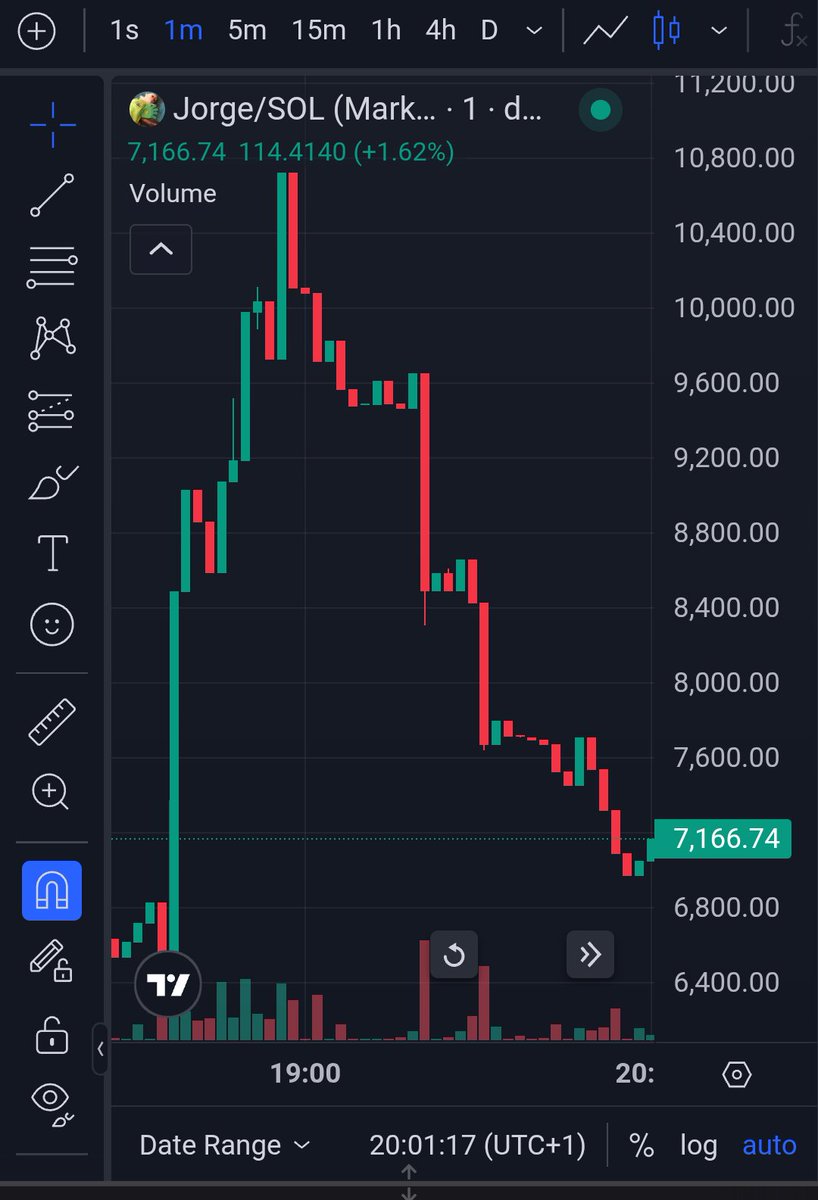Select the crosshair cursor tool

coord(52,124)
